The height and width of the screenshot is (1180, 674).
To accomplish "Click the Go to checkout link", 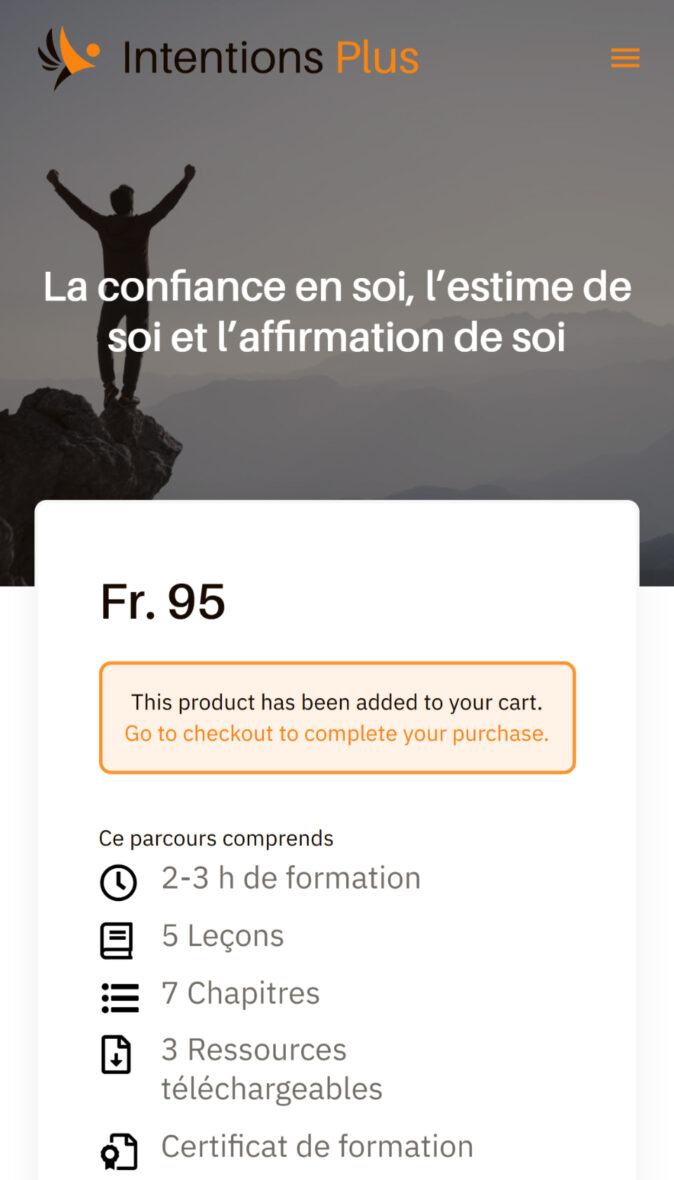I will click(x=337, y=733).
